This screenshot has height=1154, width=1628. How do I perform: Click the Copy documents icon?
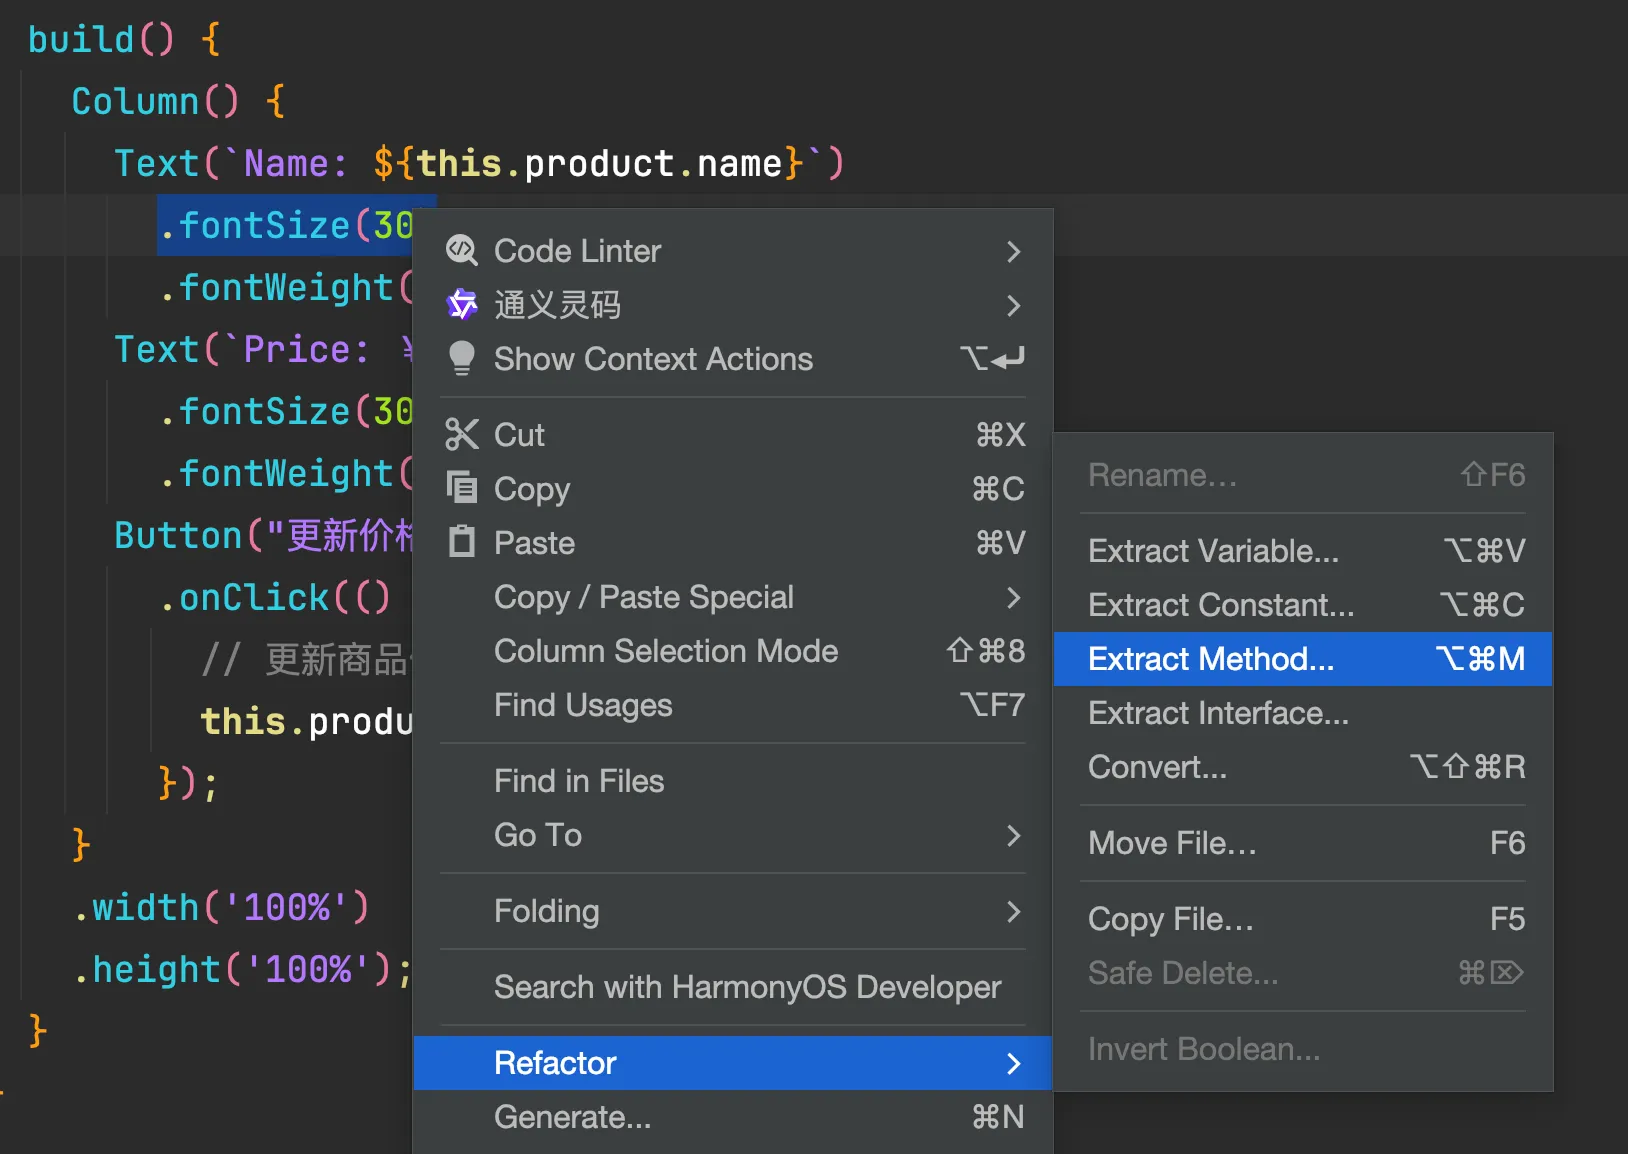(x=461, y=488)
